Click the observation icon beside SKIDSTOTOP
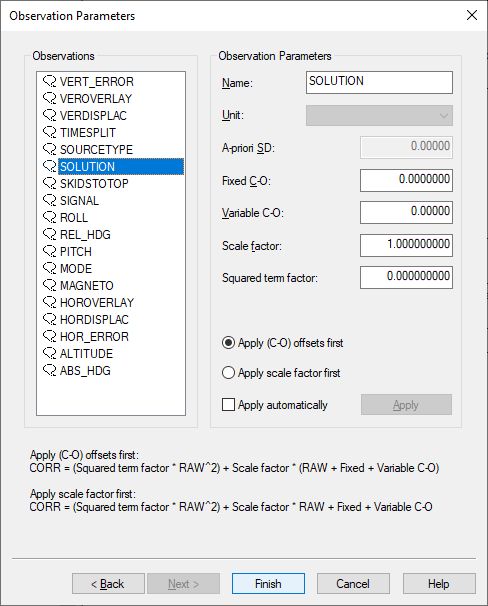Image resolution: width=488 pixels, height=606 pixels. point(50,183)
